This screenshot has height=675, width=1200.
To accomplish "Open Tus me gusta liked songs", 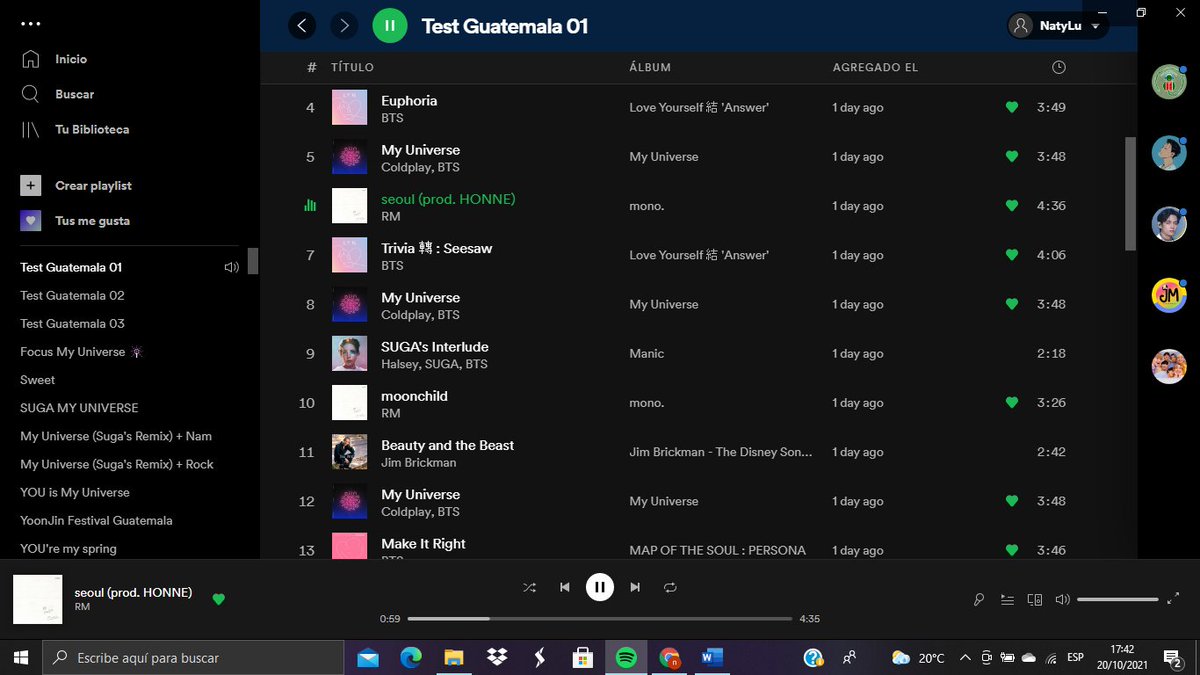I will (x=75, y=221).
